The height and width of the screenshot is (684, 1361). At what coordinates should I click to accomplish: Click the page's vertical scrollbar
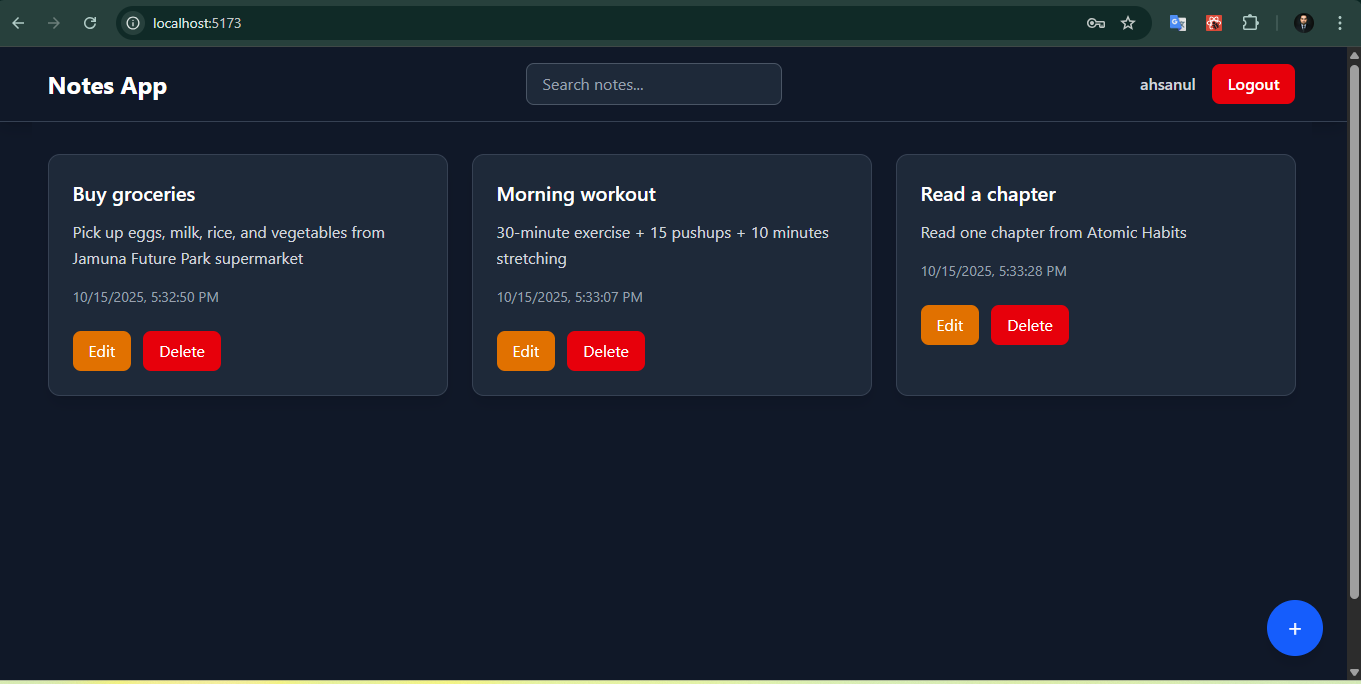pos(1354,330)
